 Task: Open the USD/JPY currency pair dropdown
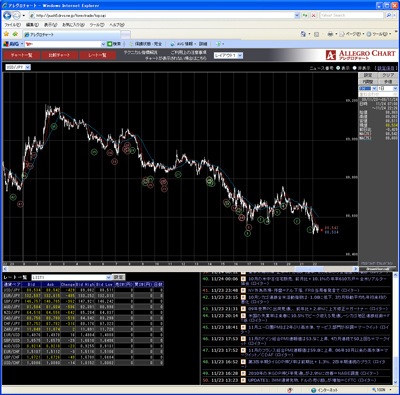(18, 67)
